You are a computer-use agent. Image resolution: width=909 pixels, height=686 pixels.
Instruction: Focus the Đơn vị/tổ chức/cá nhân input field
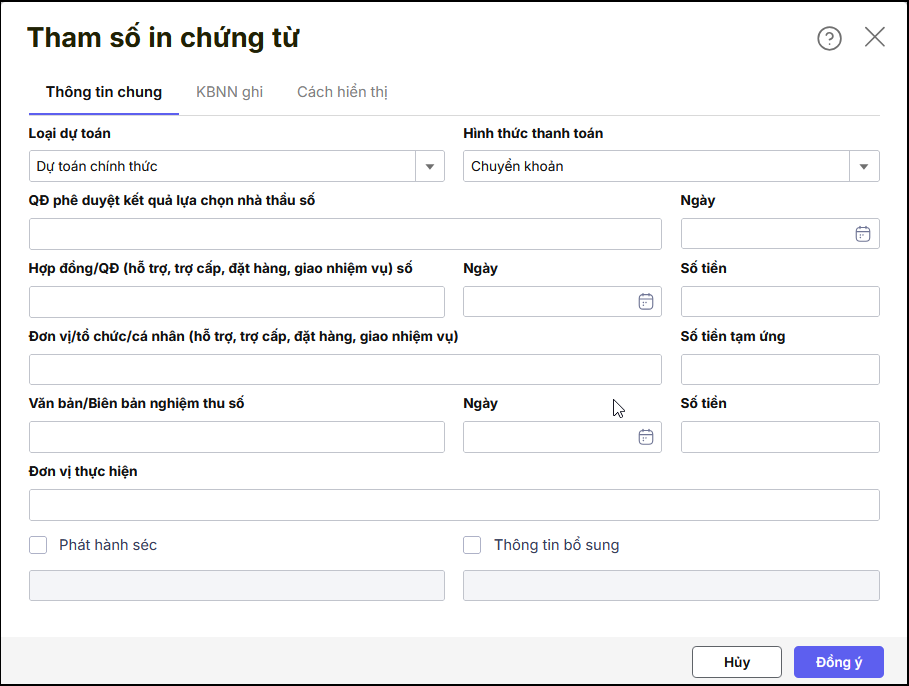tap(345, 369)
